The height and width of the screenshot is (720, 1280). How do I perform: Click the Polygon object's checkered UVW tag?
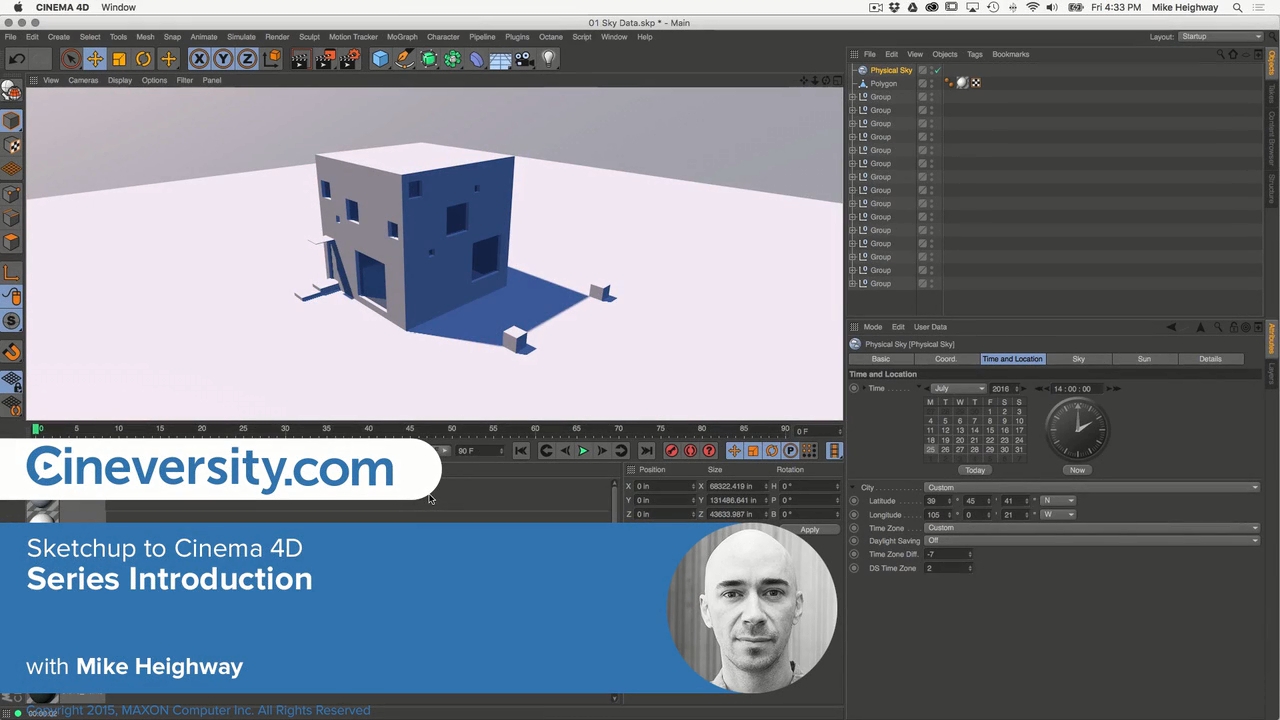[975, 83]
